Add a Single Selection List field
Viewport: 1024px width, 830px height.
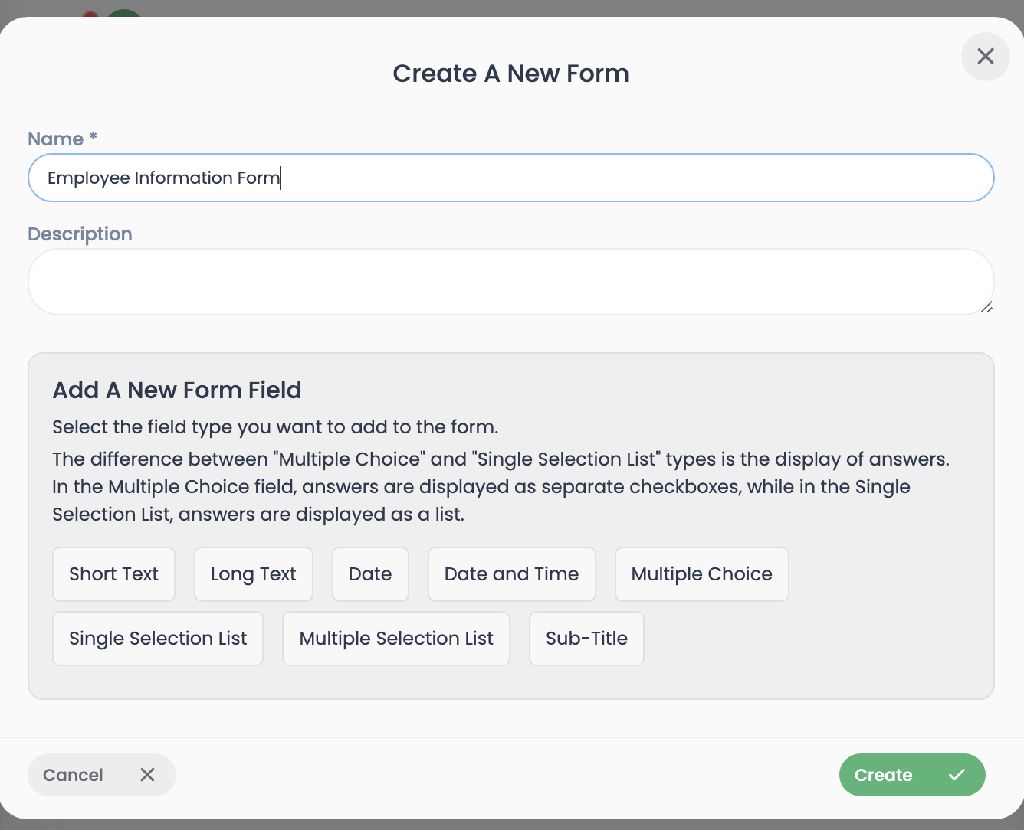pos(158,639)
